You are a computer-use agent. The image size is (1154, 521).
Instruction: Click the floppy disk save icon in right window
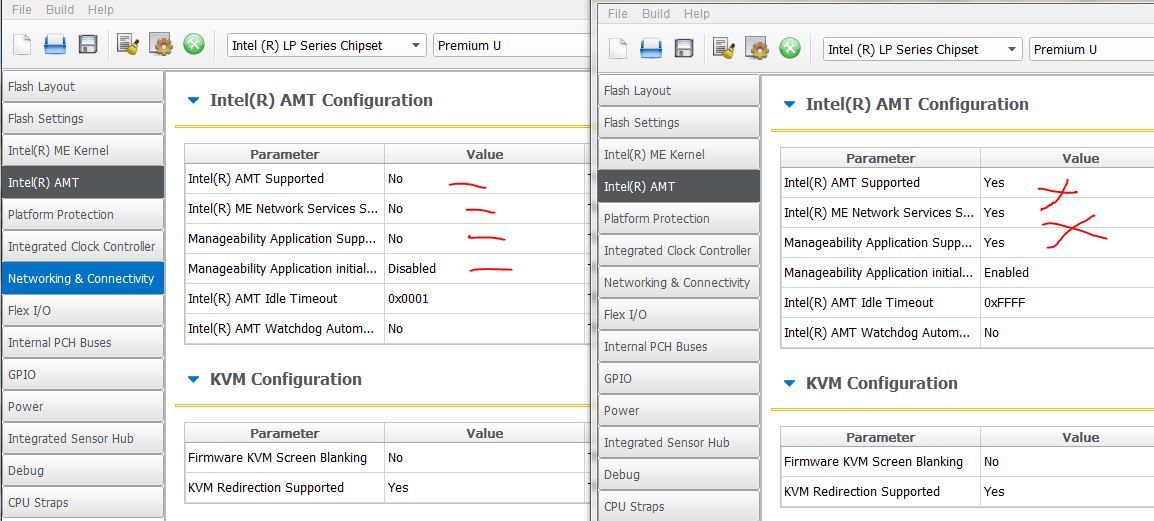point(684,49)
